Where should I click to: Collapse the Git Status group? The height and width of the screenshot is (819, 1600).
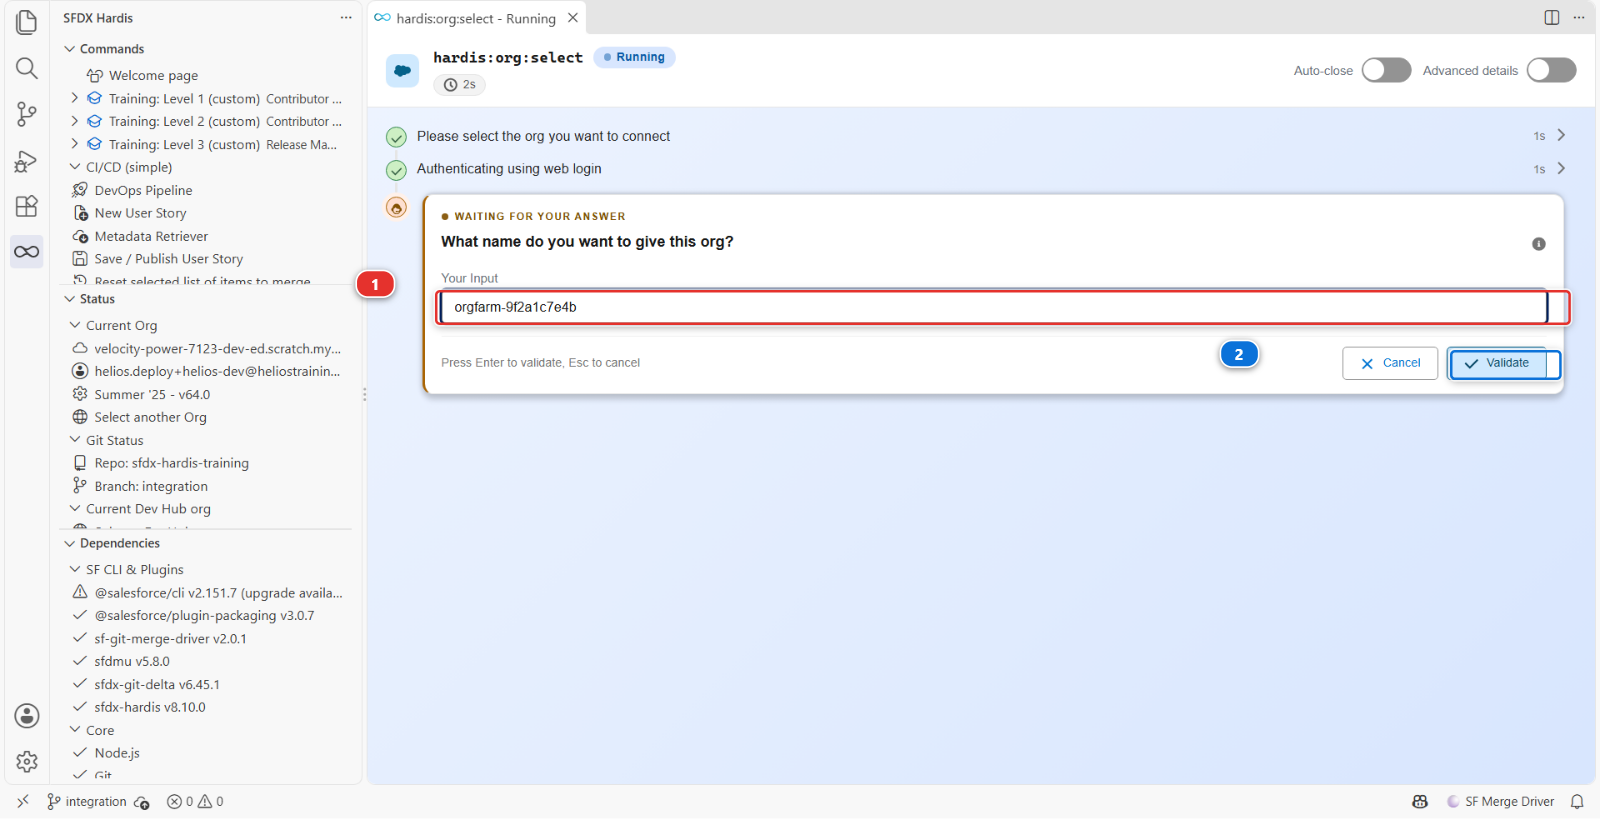75,440
